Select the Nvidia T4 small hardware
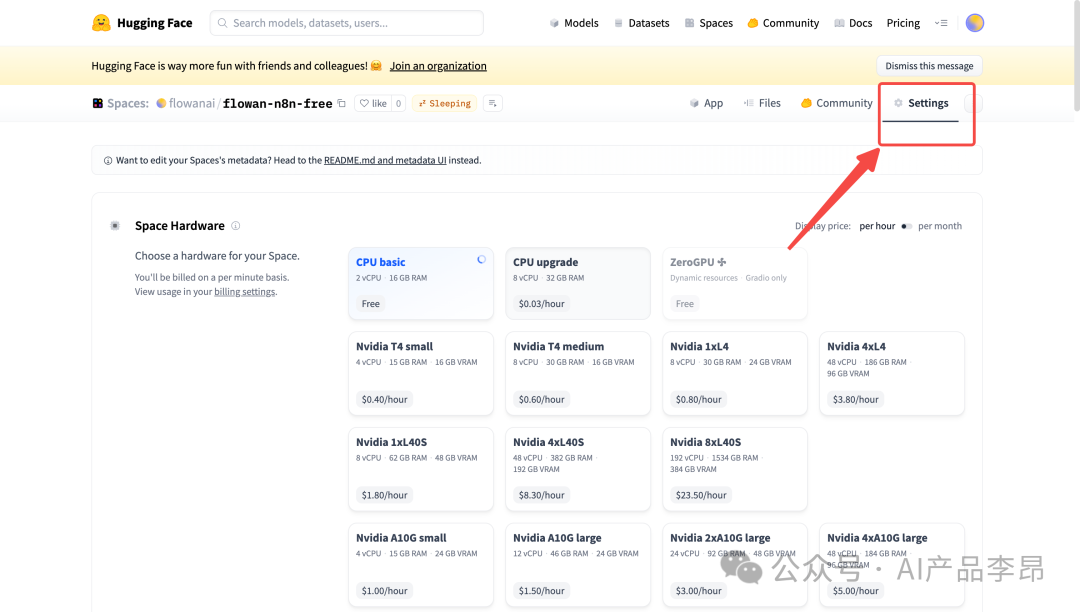Screen dimensions: 1080x612 pyautogui.click(x=421, y=373)
